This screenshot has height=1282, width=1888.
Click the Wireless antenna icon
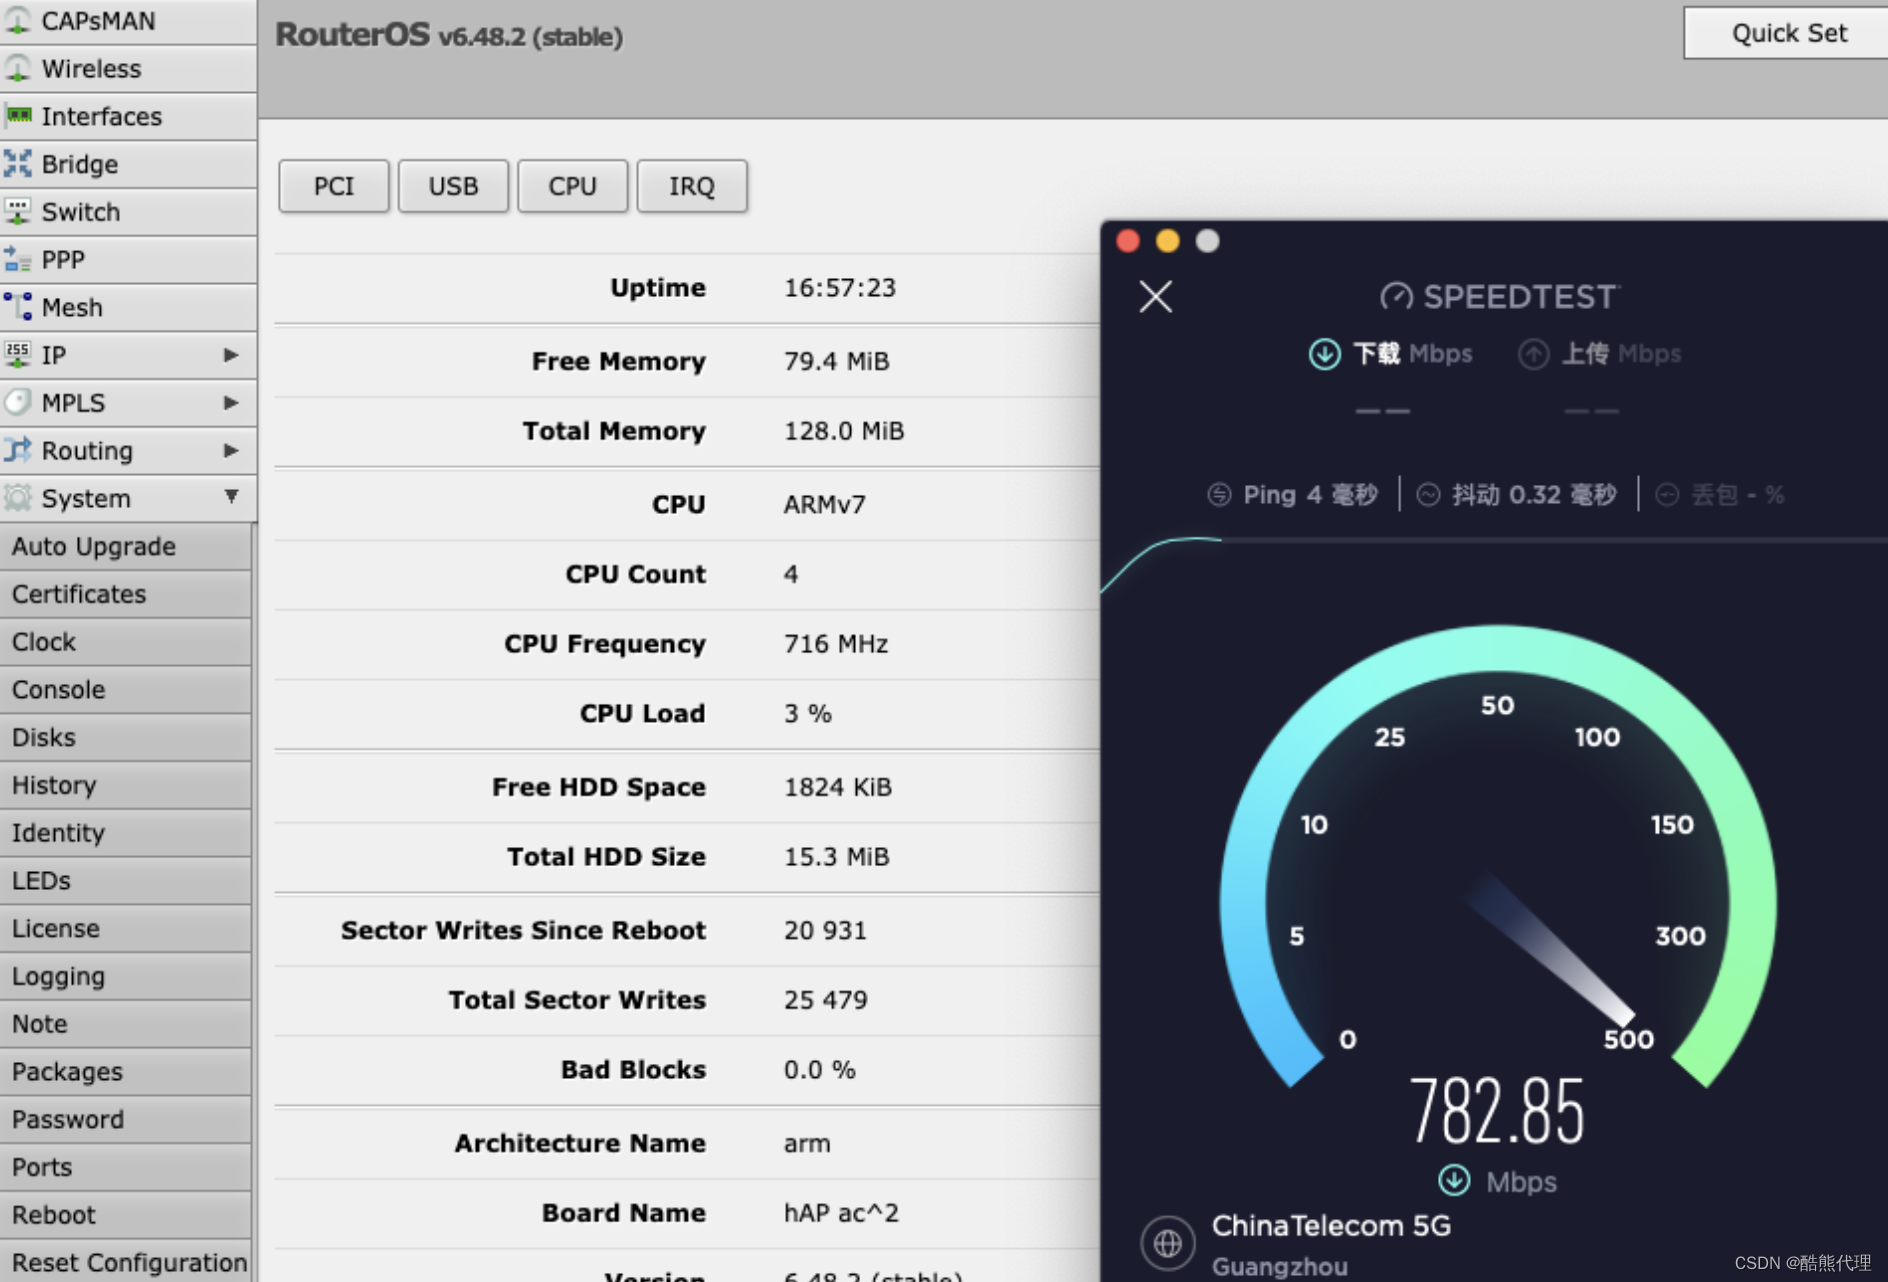click(x=18, y=68)
